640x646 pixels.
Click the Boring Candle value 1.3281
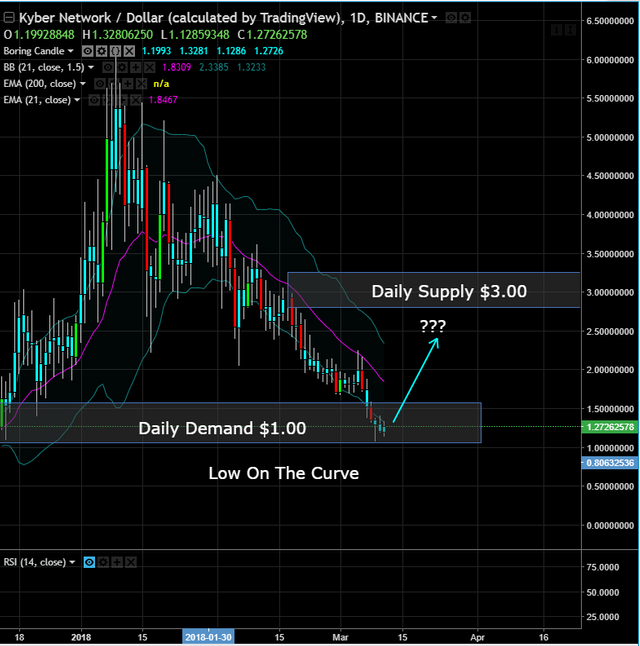coord(194,51)
